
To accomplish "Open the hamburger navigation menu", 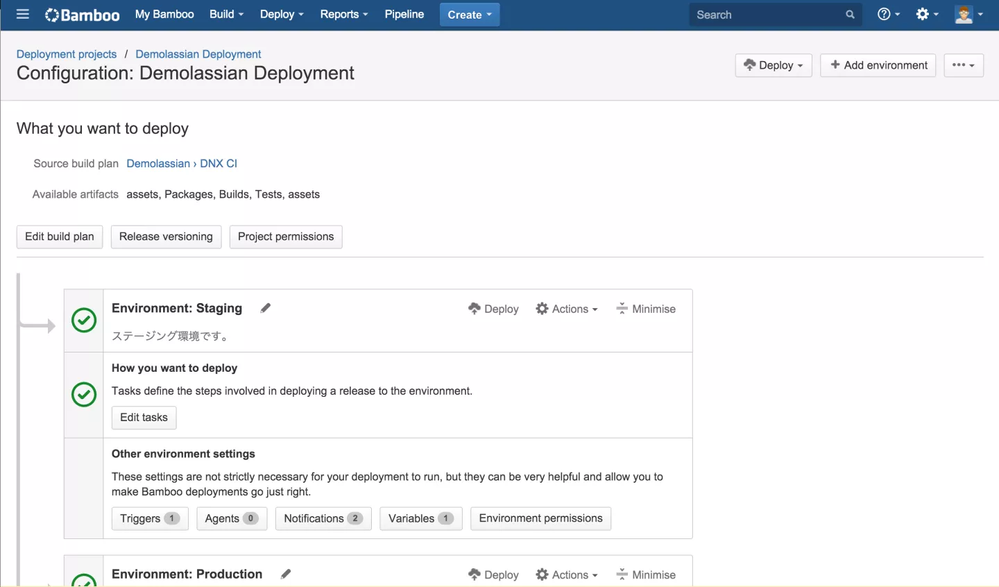I will [22, 14].
